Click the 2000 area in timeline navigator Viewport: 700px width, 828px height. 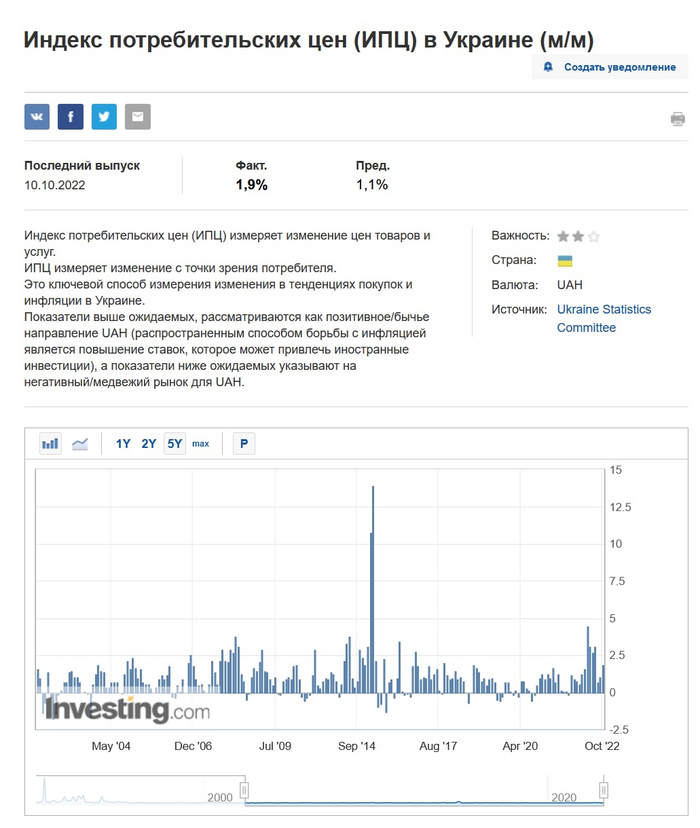point(219,795)
